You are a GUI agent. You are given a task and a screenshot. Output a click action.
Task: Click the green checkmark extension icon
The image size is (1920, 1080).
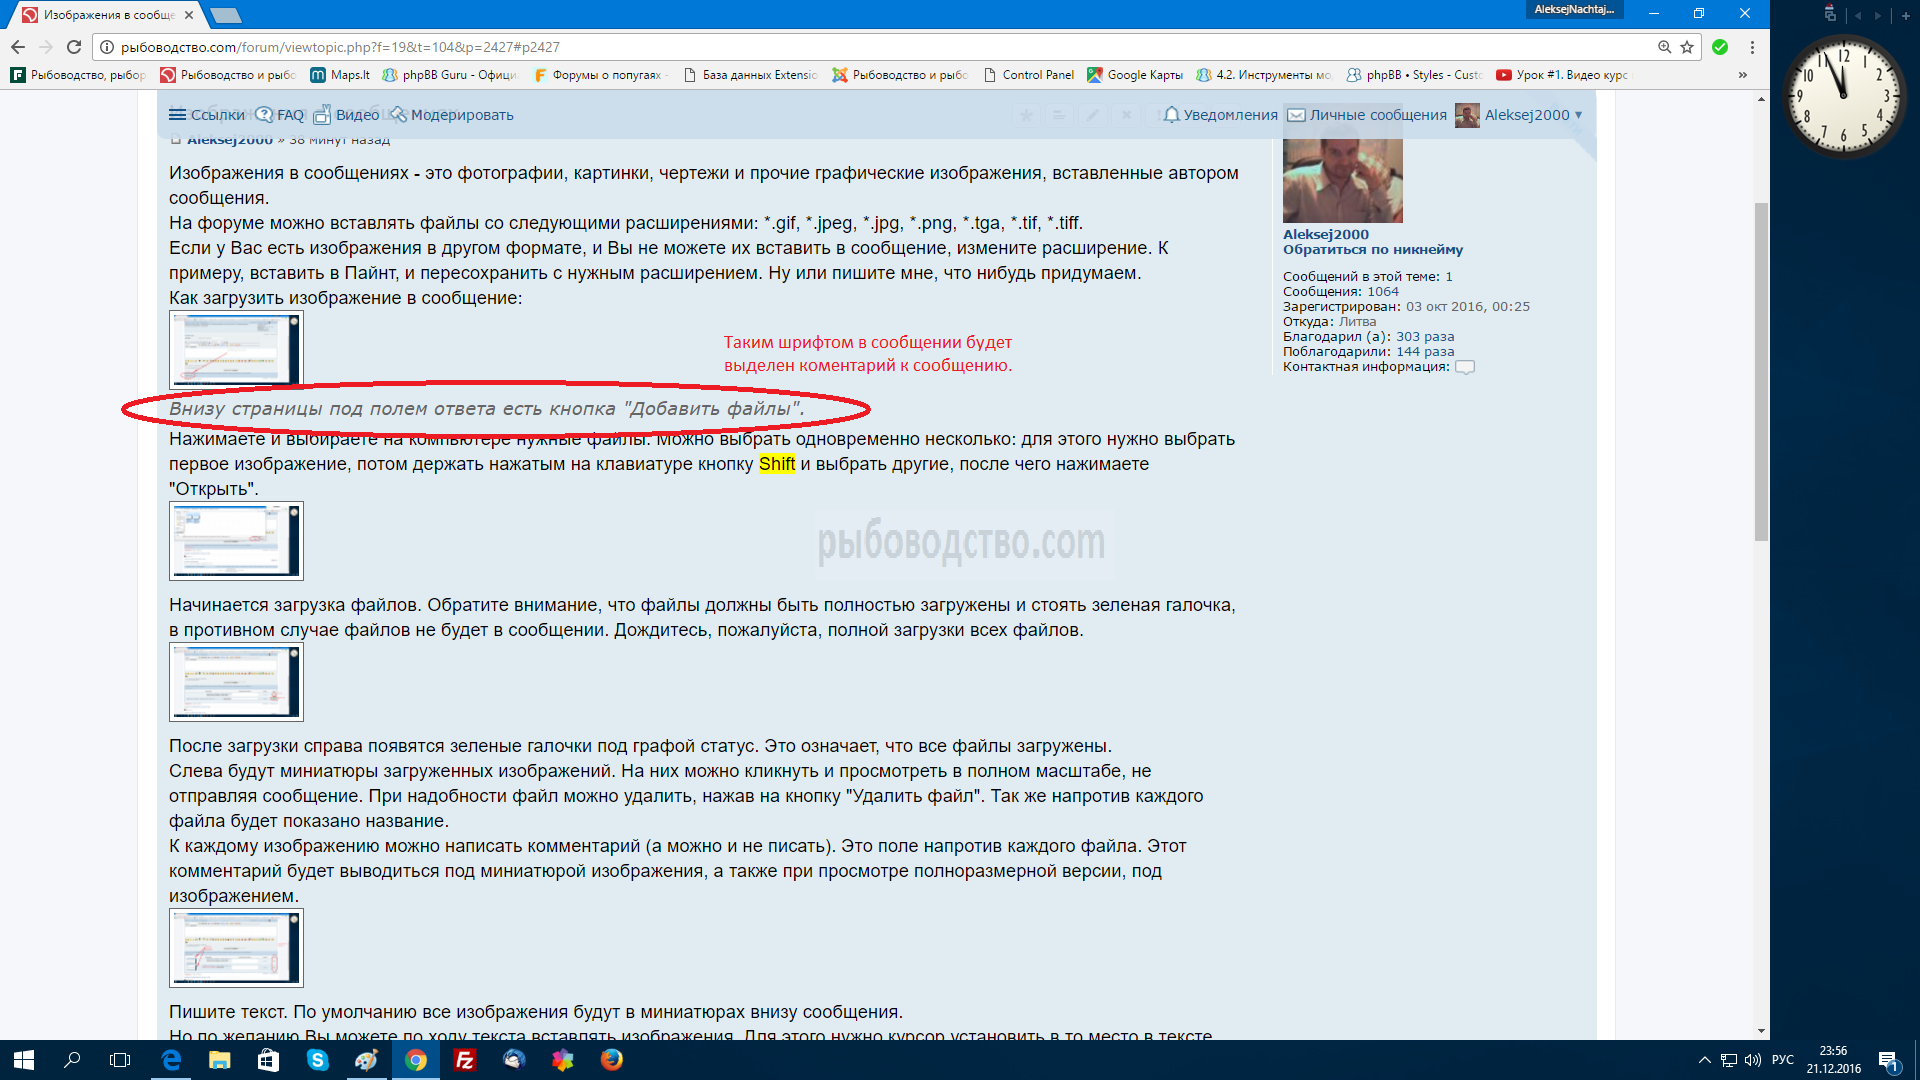[1720, 47]
